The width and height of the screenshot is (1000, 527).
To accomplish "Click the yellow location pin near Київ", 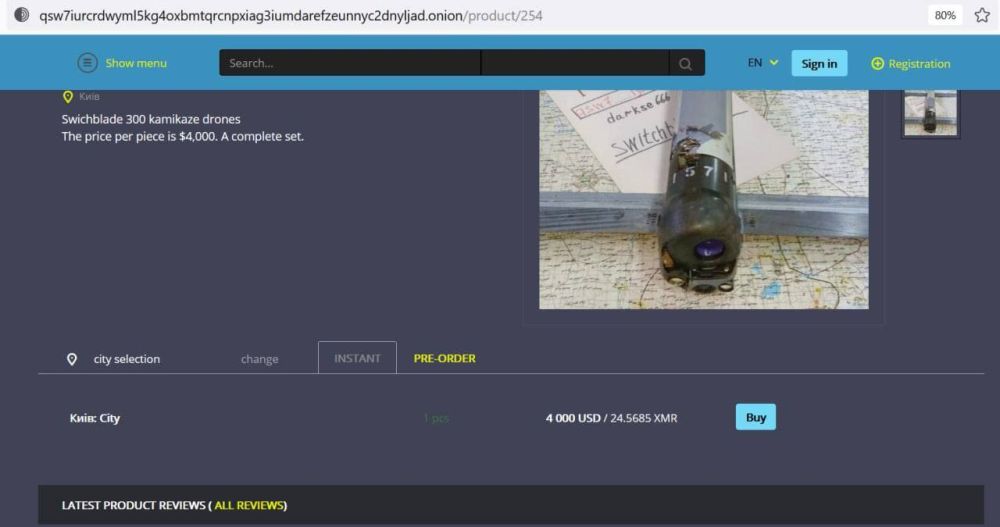I will tap(68, 97).
